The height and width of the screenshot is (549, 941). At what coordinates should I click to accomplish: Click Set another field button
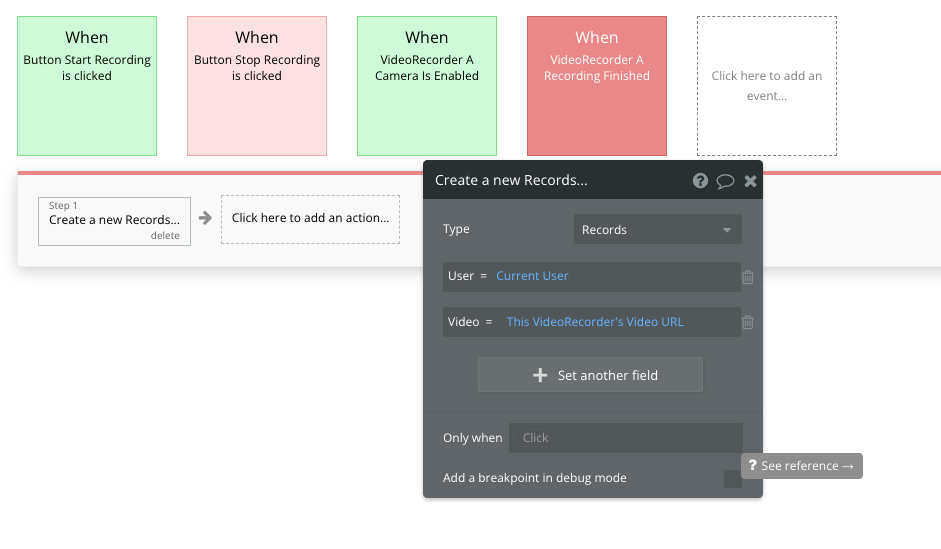tap(590, 375)
